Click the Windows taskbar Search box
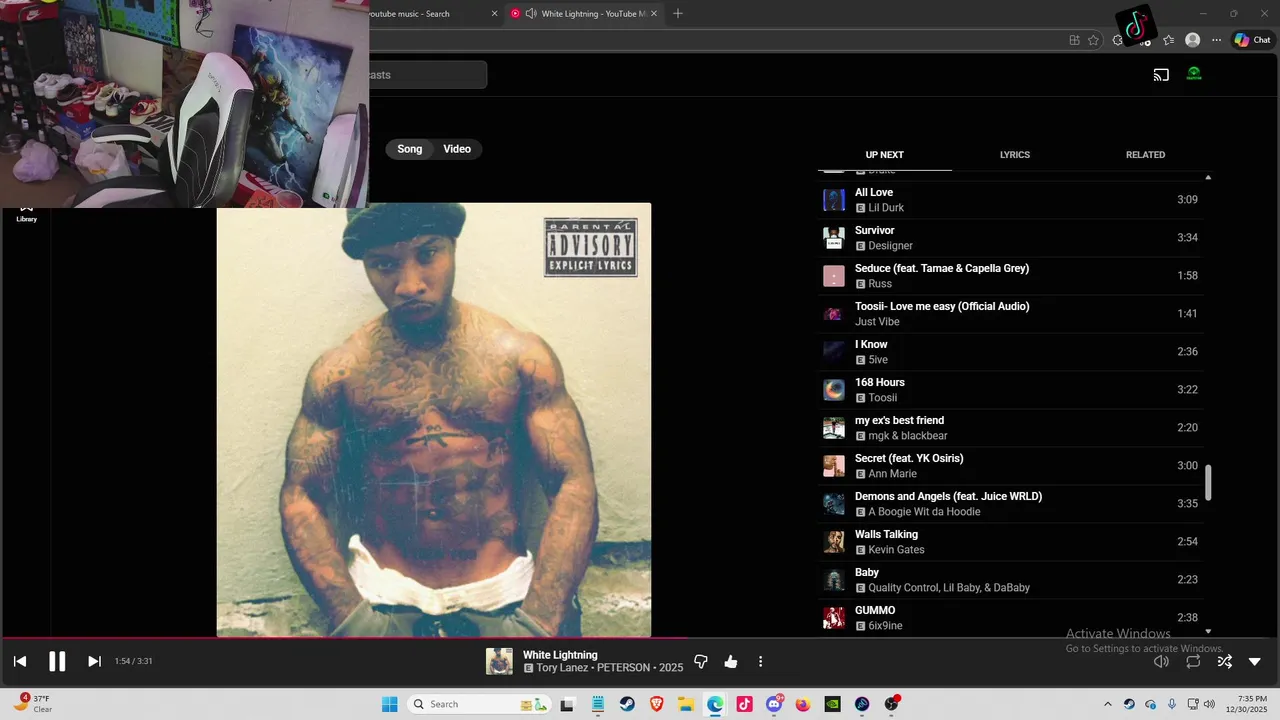 point(478,704)
